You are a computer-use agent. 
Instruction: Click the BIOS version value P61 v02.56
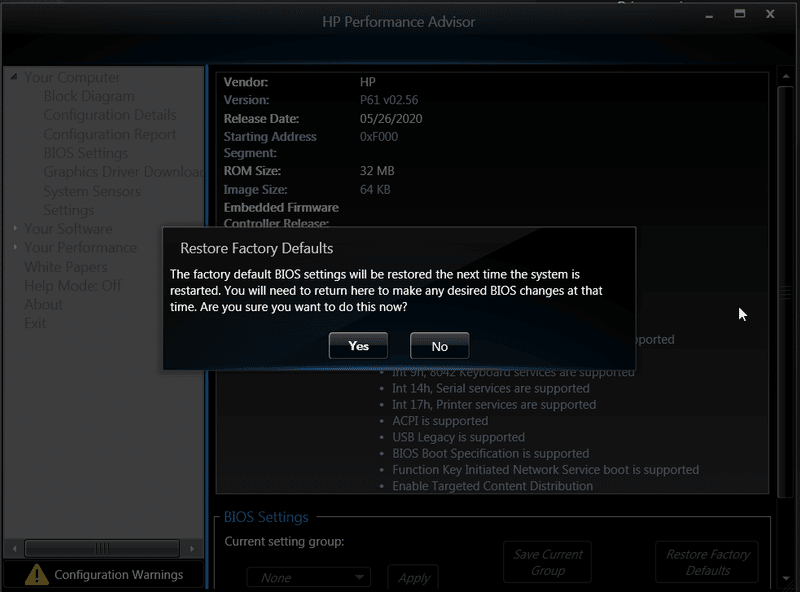(x=389, y=100)
